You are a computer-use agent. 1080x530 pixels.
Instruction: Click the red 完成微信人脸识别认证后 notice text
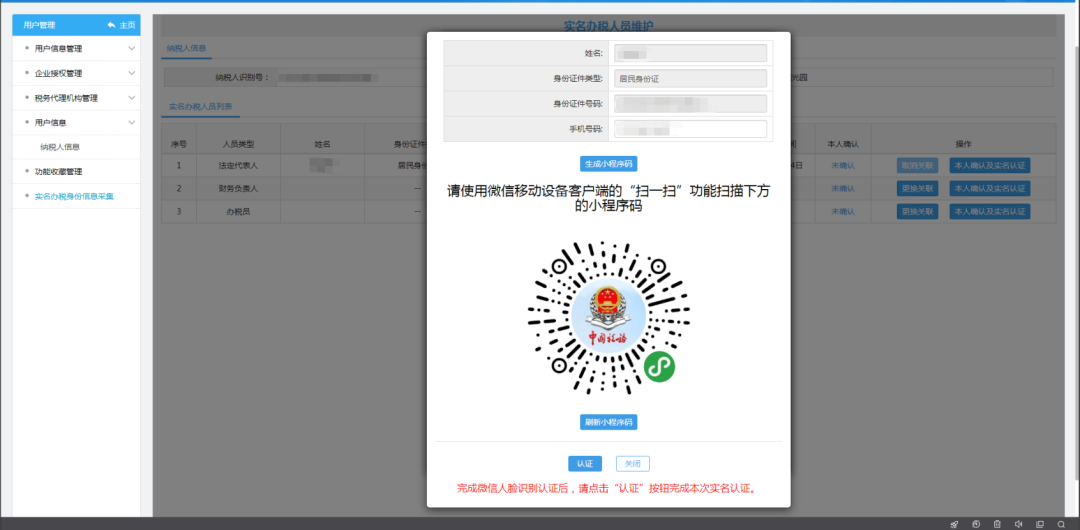tap(608, 489)
